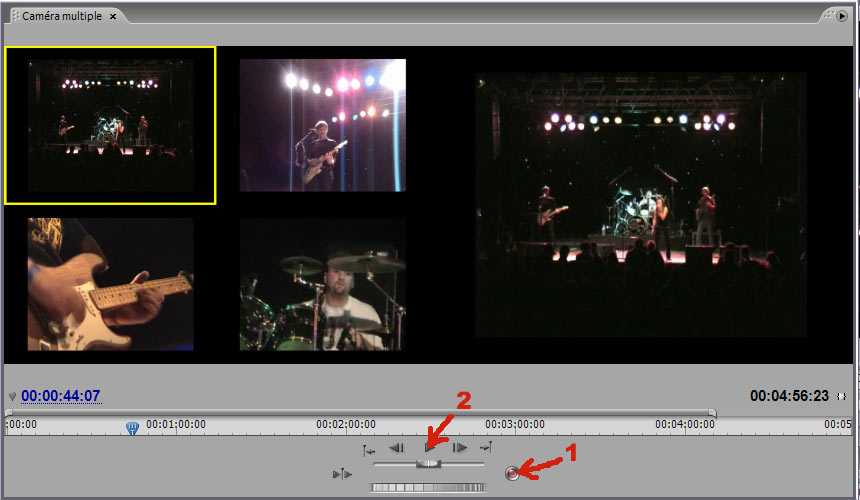Click the large program preview image

641,204
